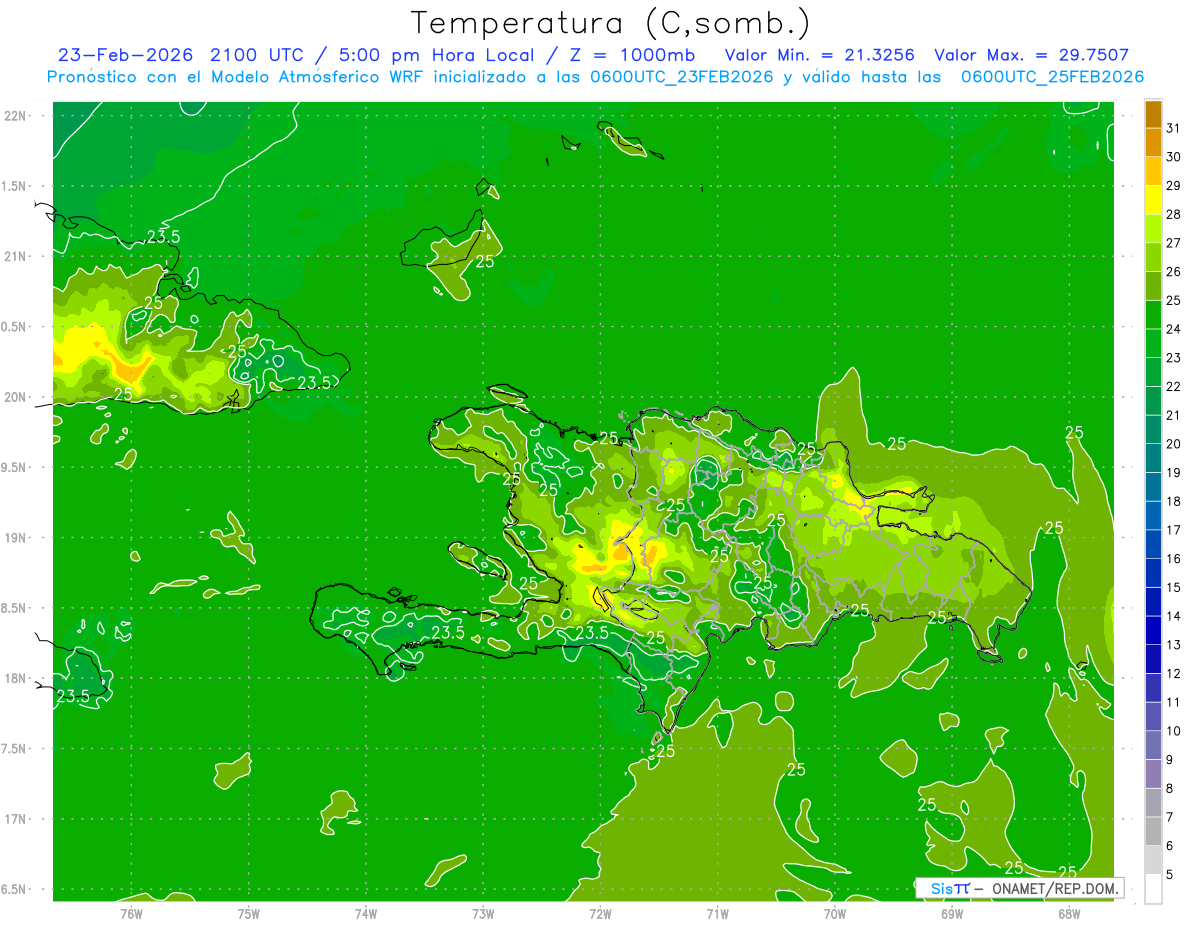The image size is (1200, 927).
Task: Click the '1.5N' latitude axis label
Action: (14, 186)
